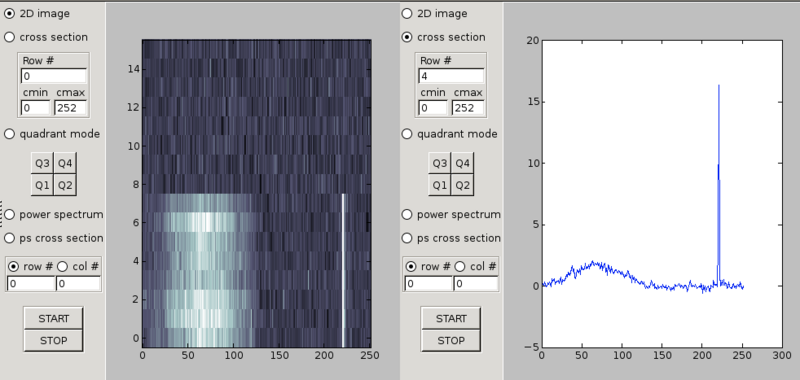Focus column number field under col # in left panel
The width and height of the screenshot is (800, 380).
pyautogui.click(x=78, y=284)
